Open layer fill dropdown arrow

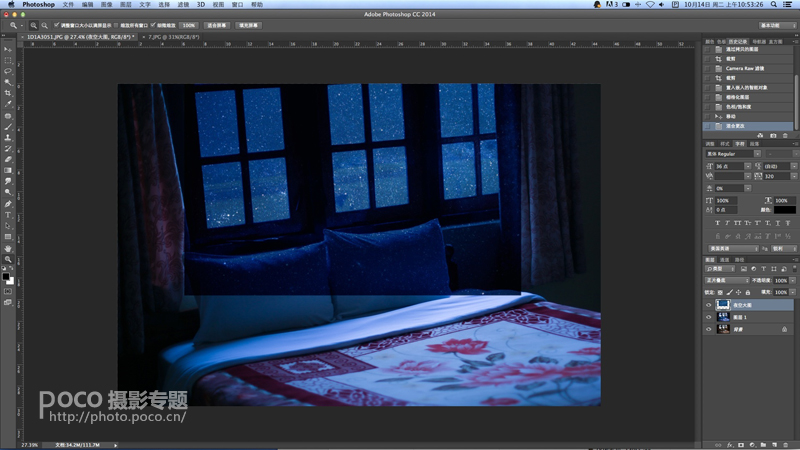793,292
